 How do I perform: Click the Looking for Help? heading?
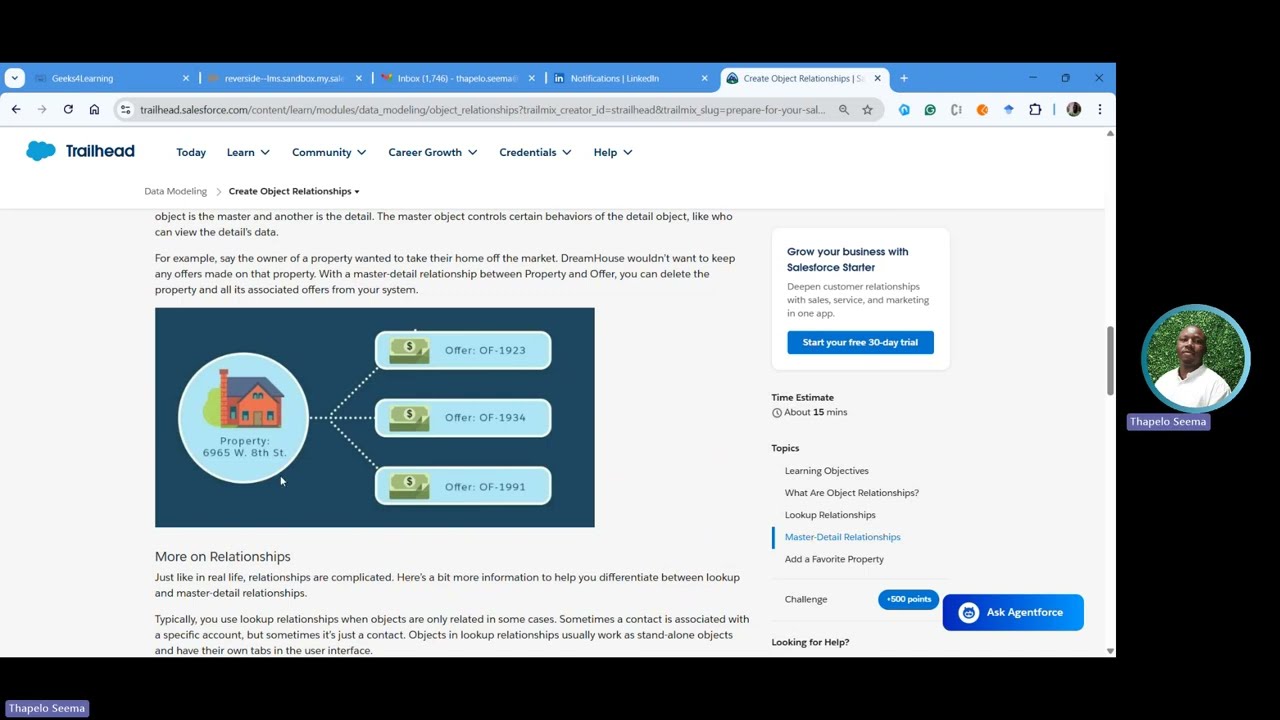[x=810, y=642]
